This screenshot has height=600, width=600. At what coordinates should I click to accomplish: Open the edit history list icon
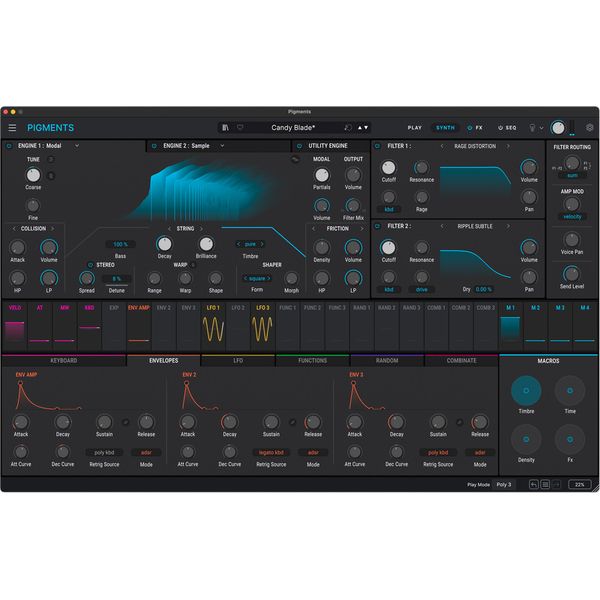[546, 484]
